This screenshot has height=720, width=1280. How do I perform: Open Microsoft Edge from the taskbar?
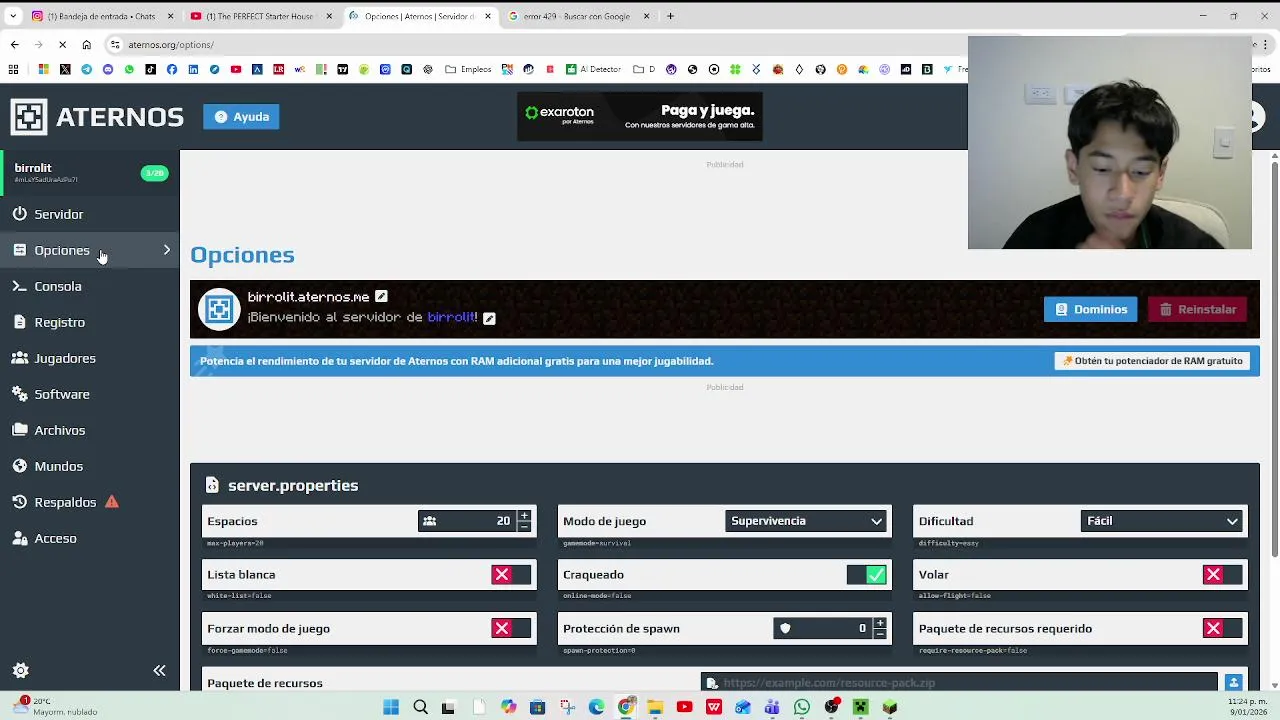[596, 707]
